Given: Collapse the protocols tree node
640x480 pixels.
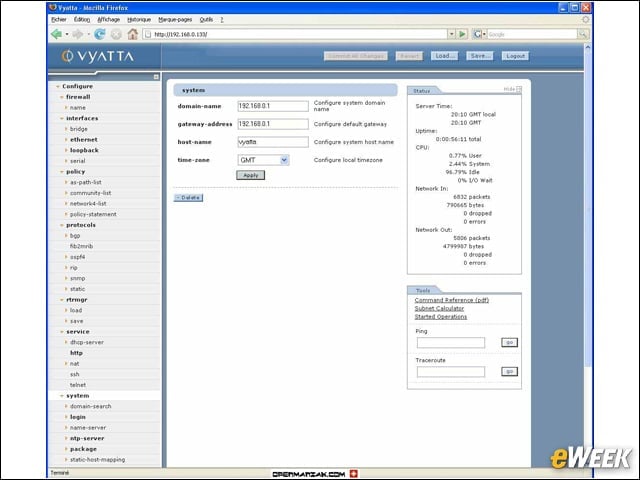Looking at the screenshot, I should click(x=62, y=225).
